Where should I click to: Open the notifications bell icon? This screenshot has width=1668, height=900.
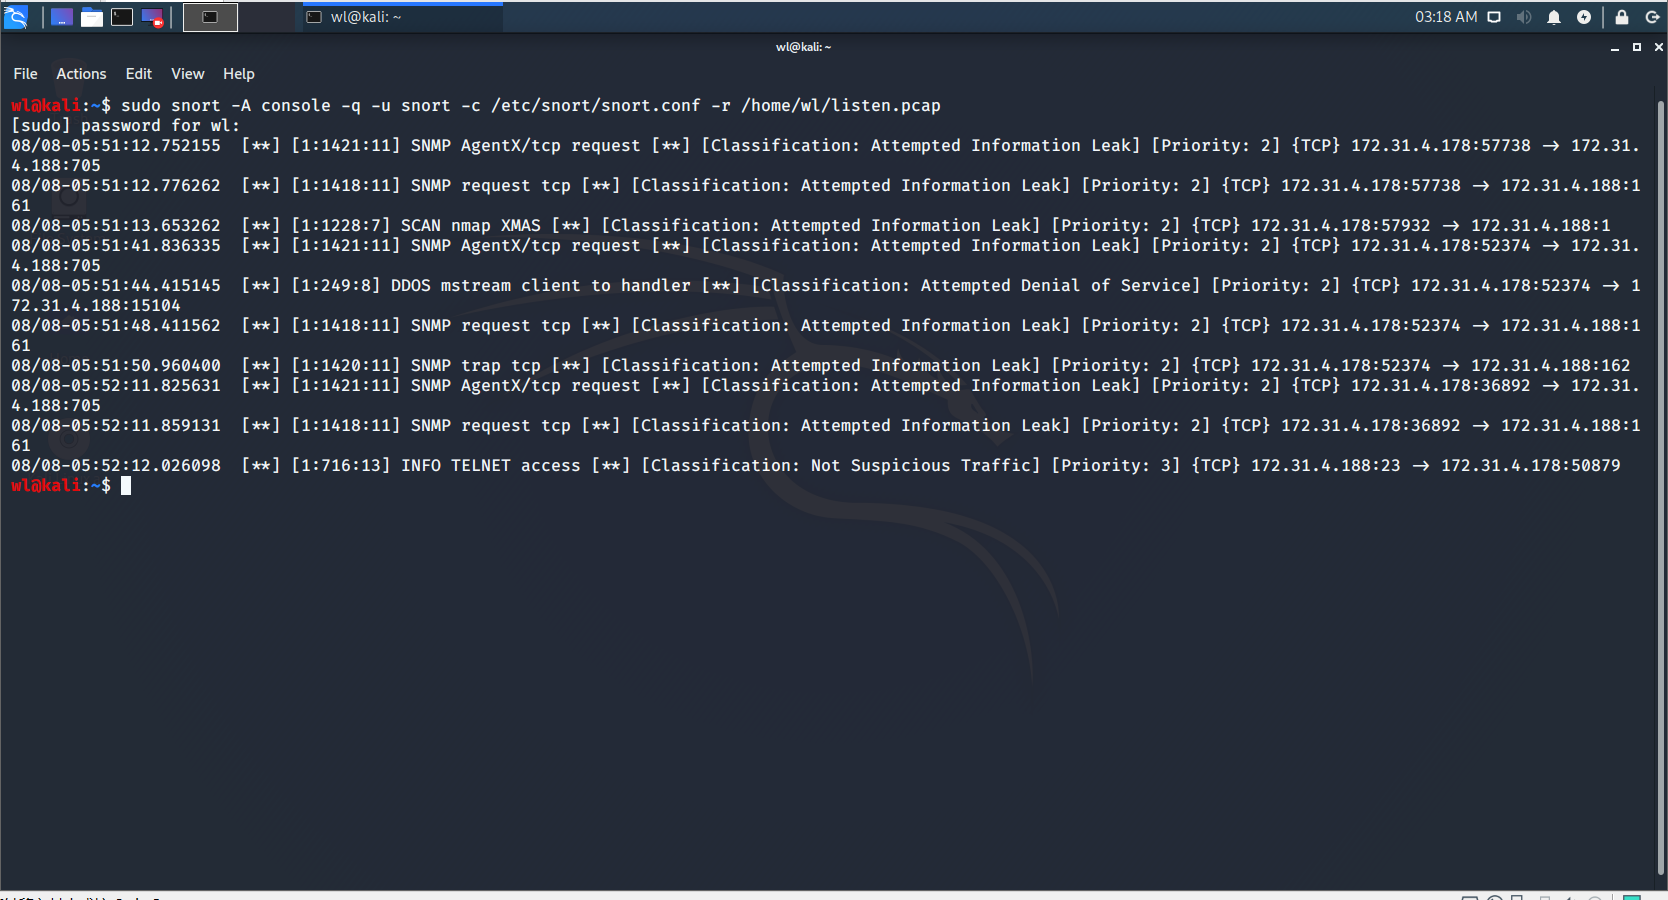pyautogui.click(x=1554, y=17)
